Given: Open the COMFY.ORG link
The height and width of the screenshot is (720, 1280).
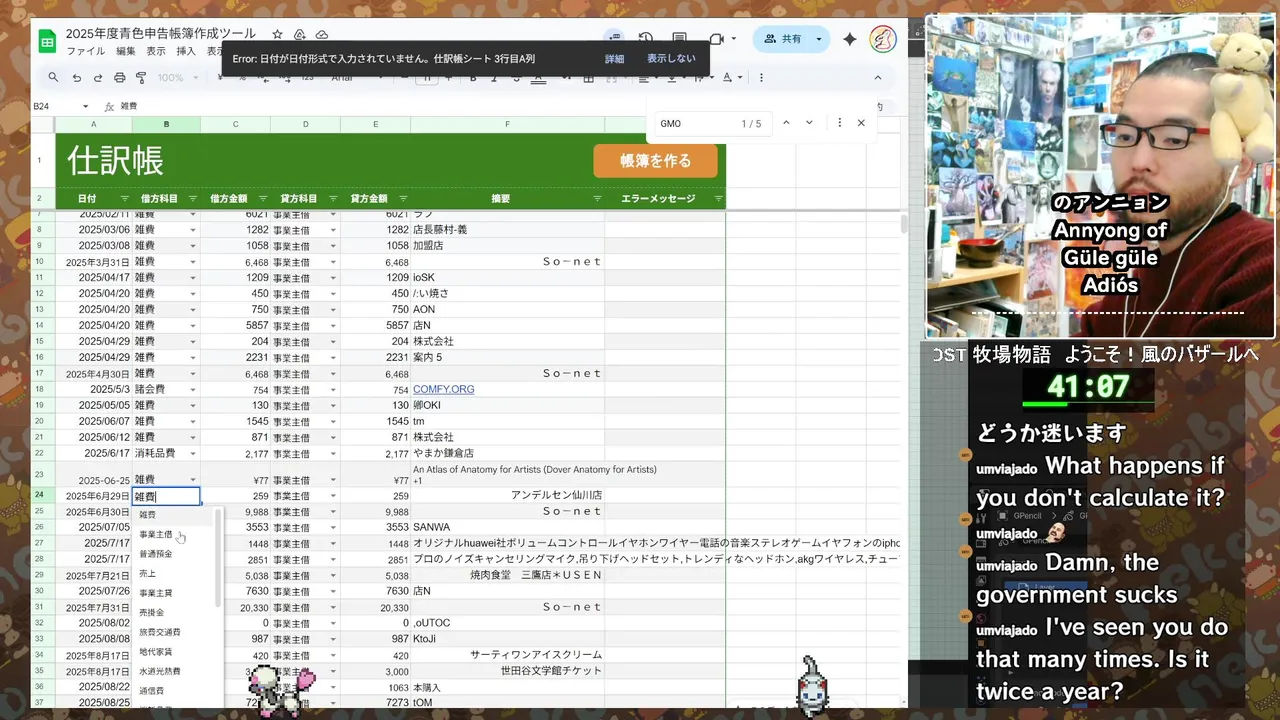Looking at the screenshot, I should click(x=443, y=389).
